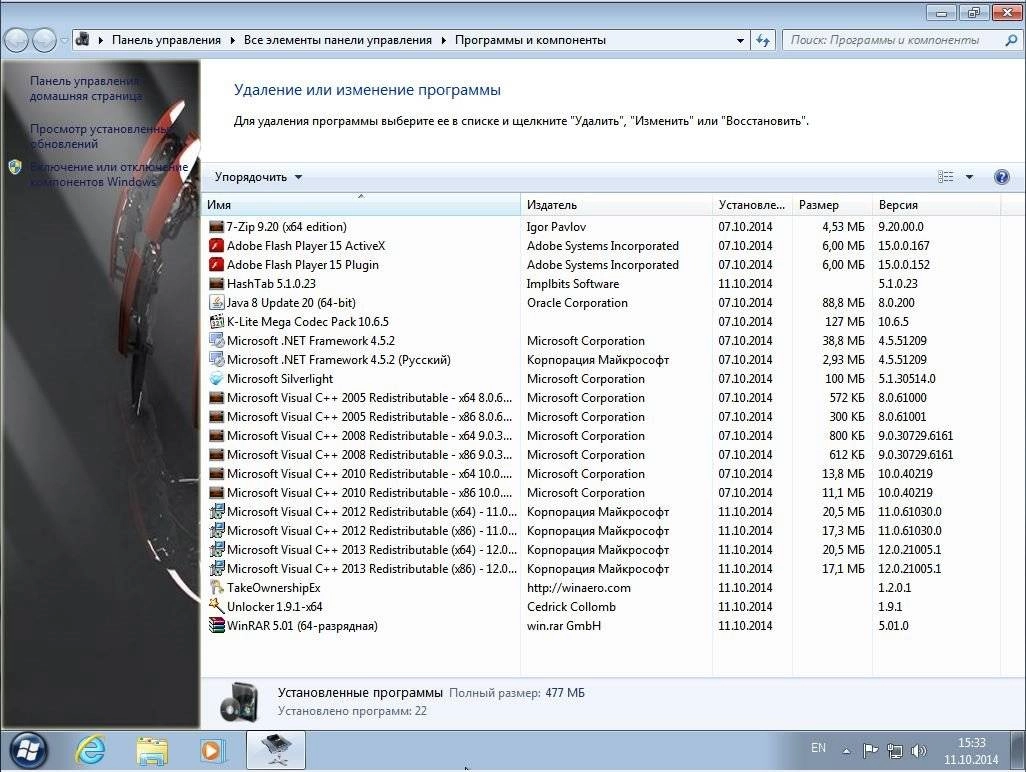Image resolution: width=1026 pixels, height=772 pixels.
Task: Sort by the Версия column header
Action: tap(936, 205)
